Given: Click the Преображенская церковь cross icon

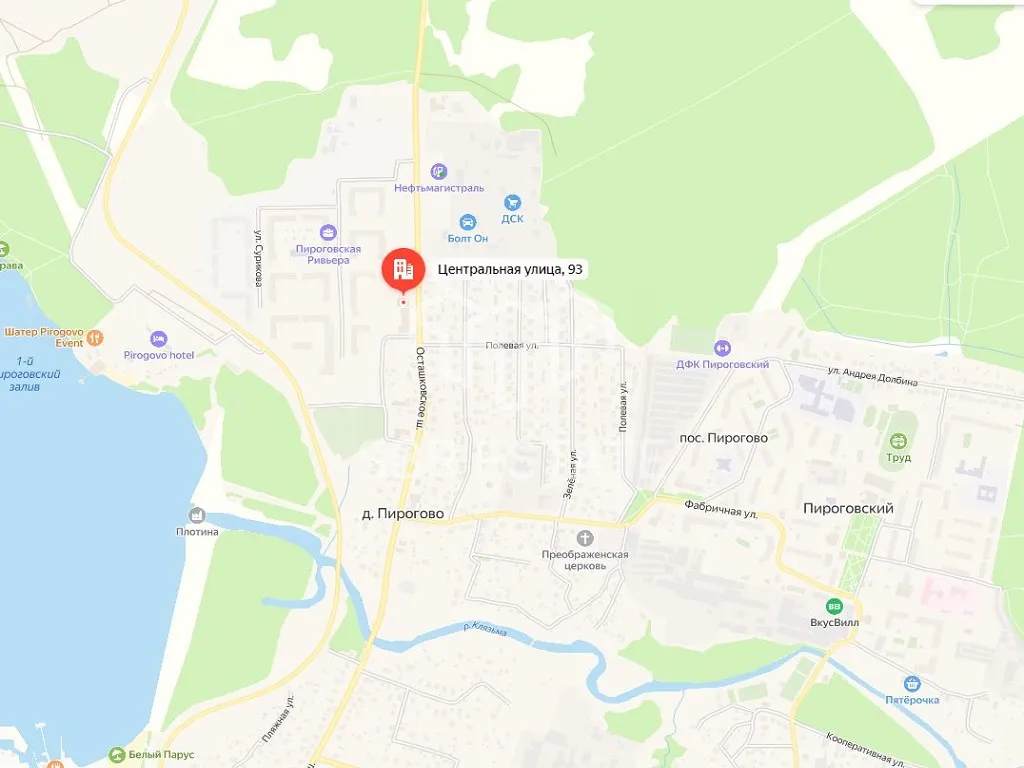Looking at the screenshot, I should click(585, 538).
